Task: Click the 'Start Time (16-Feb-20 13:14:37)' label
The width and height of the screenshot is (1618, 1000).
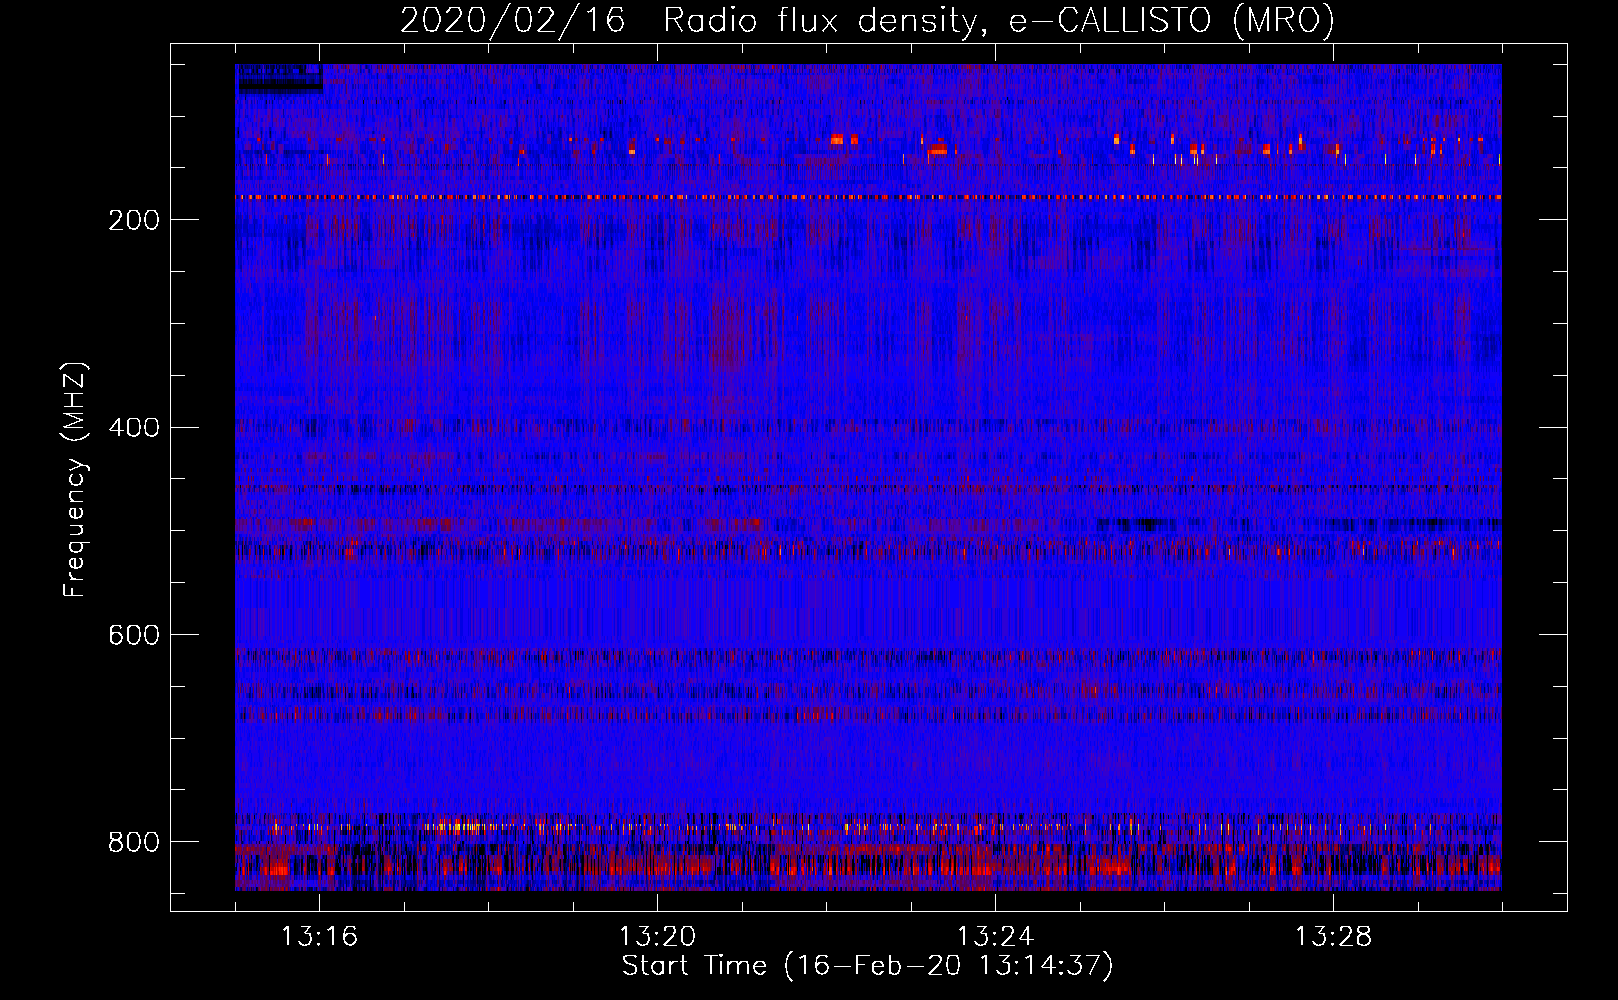Action: pyautogui.click(x=867, y=966)
